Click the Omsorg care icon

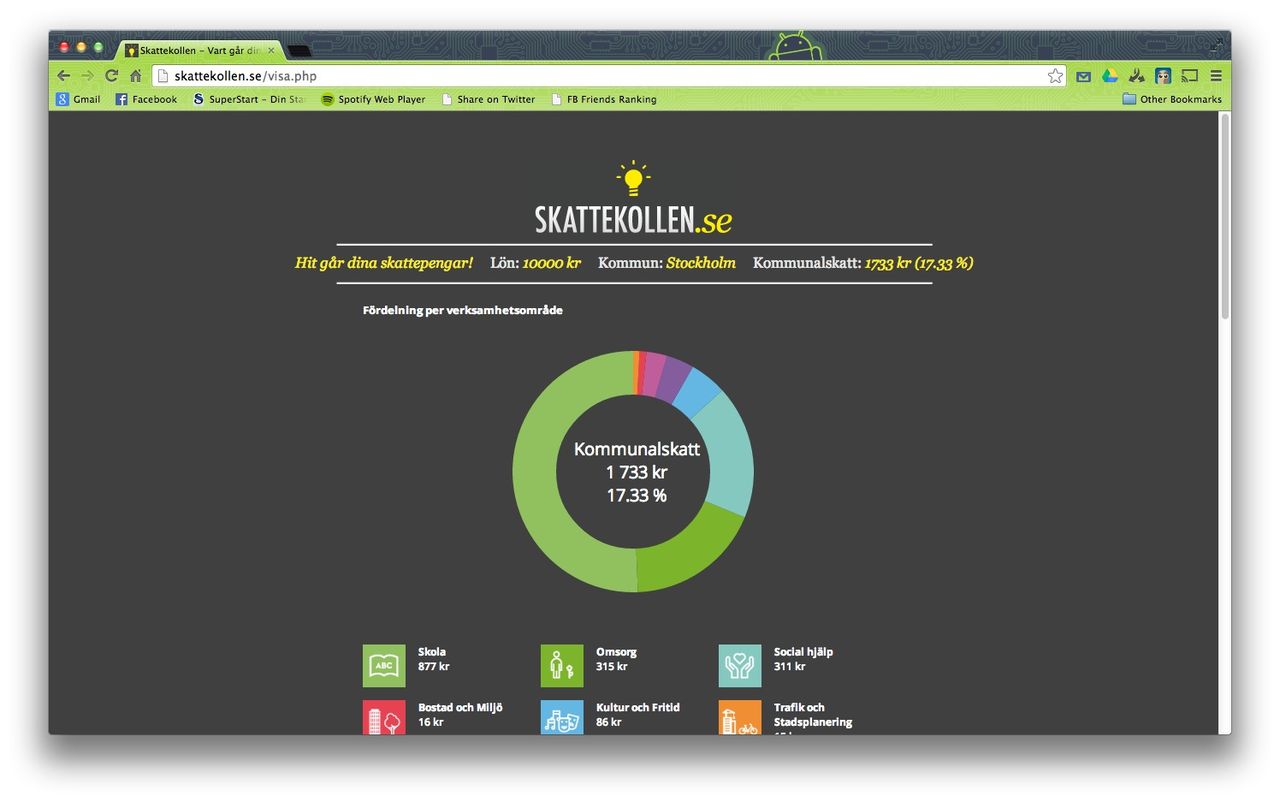(562, 666)
